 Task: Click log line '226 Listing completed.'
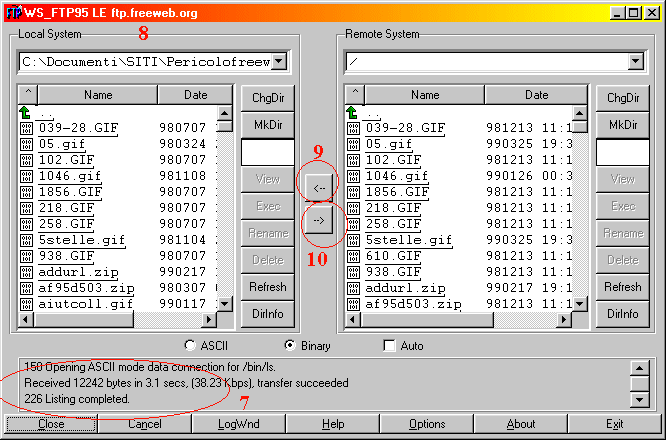77,399
